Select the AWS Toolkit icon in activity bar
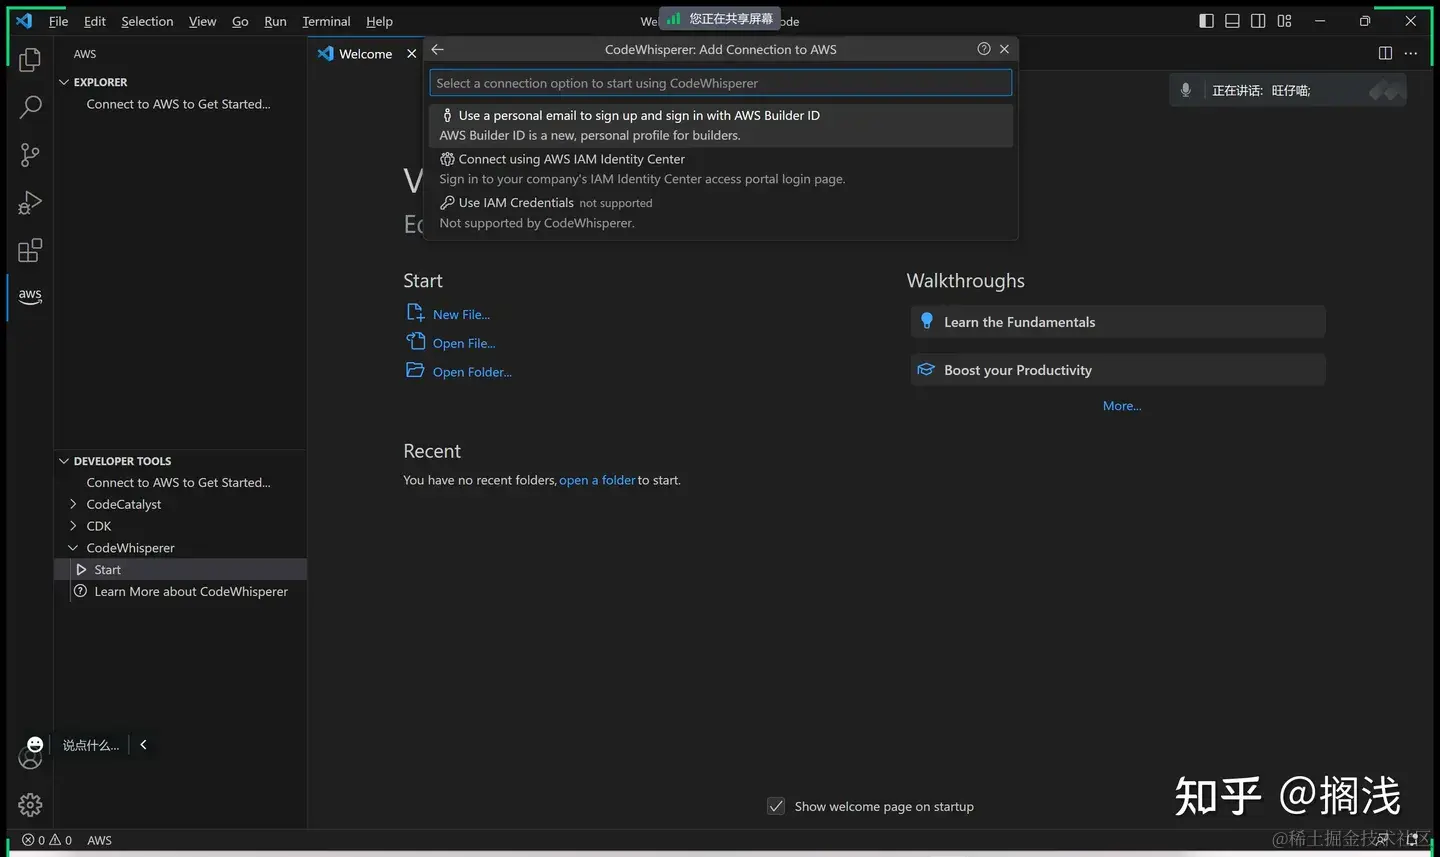 [x=30, y=297]
